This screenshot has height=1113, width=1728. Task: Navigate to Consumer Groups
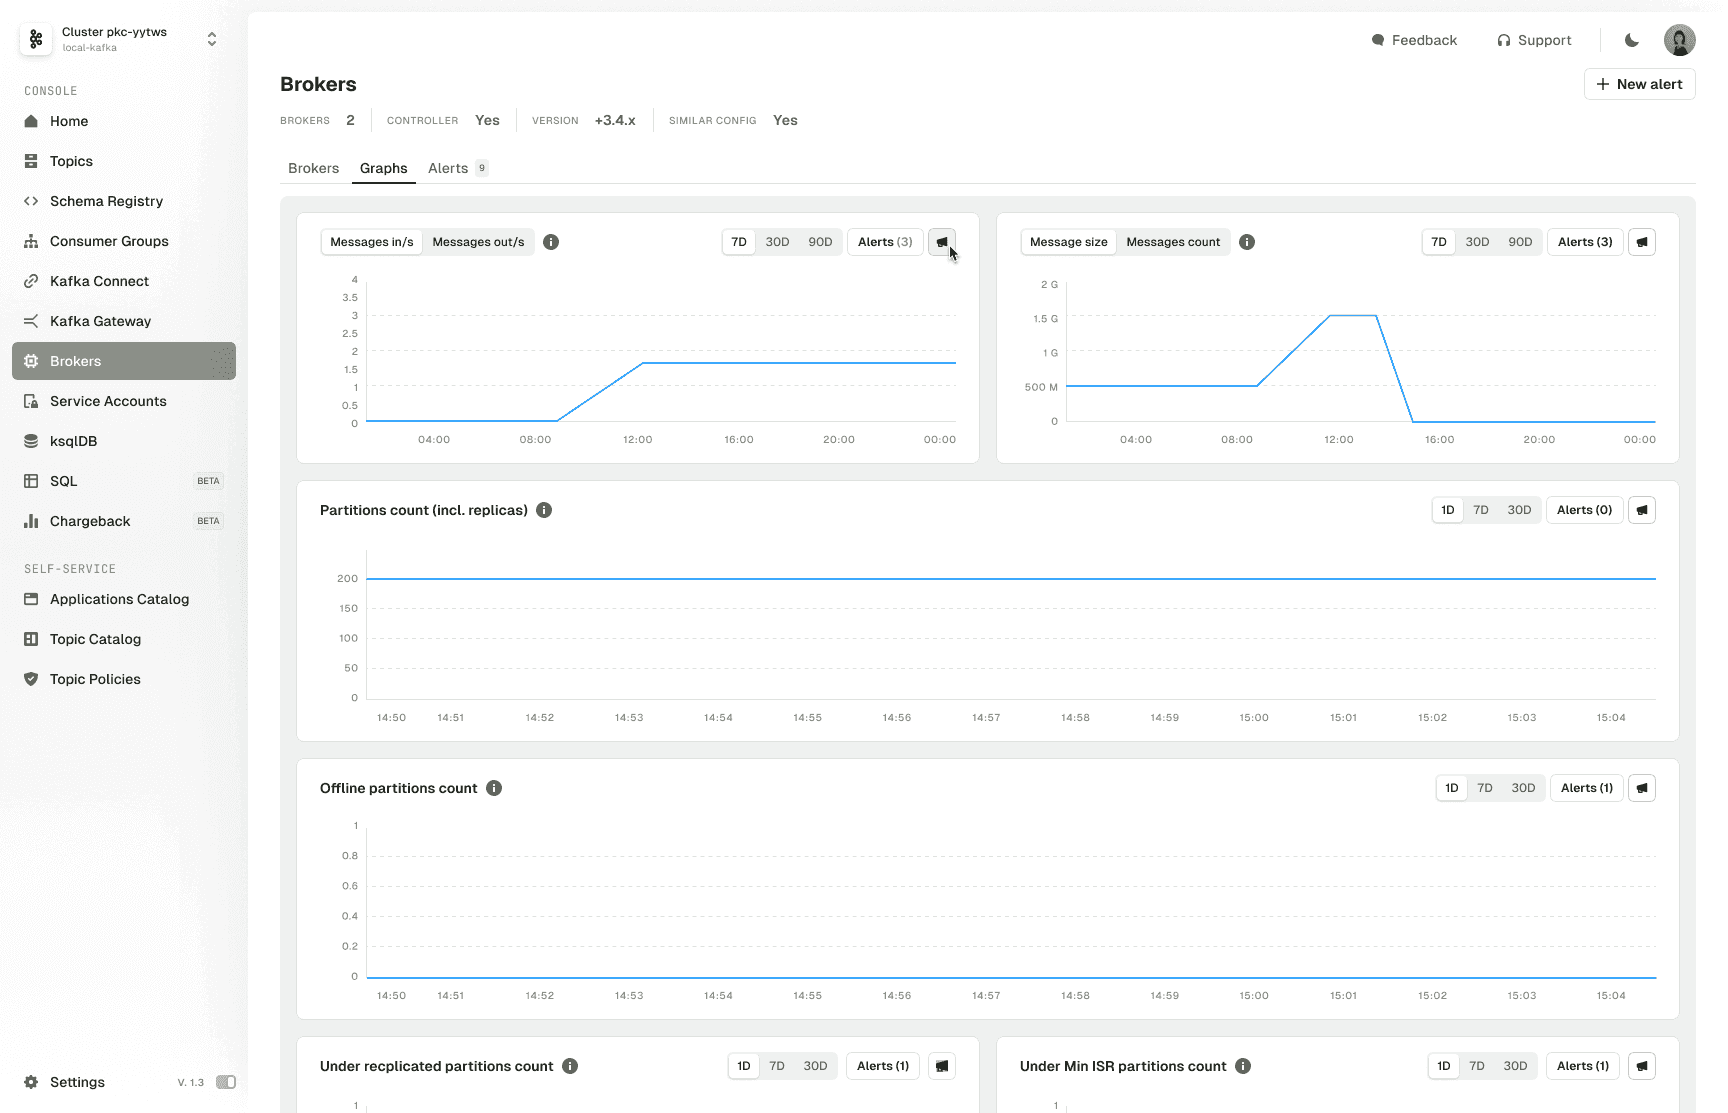click(x=109, y=241)
